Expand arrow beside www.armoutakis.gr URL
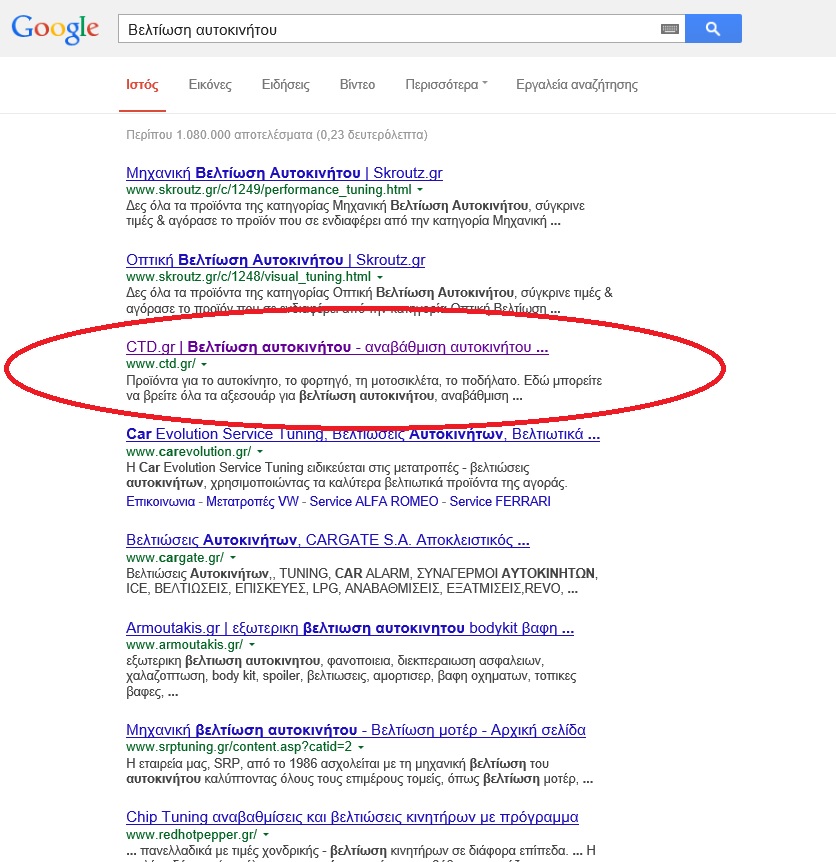This screenshot has width=836, height=862. 252,644
